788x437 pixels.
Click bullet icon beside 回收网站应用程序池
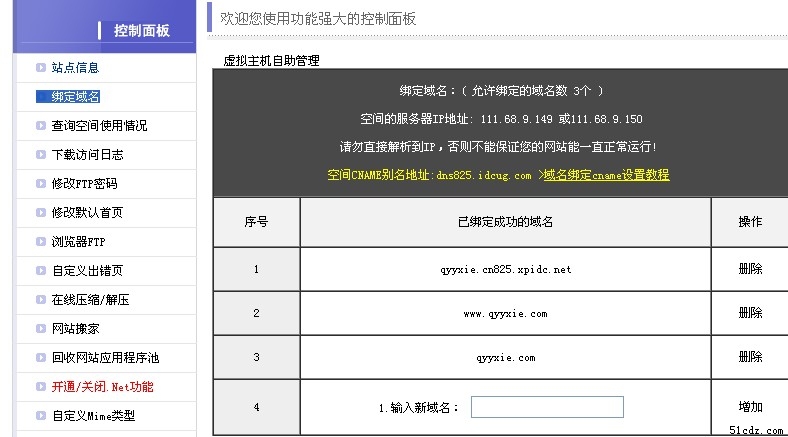tap(41, 358)
